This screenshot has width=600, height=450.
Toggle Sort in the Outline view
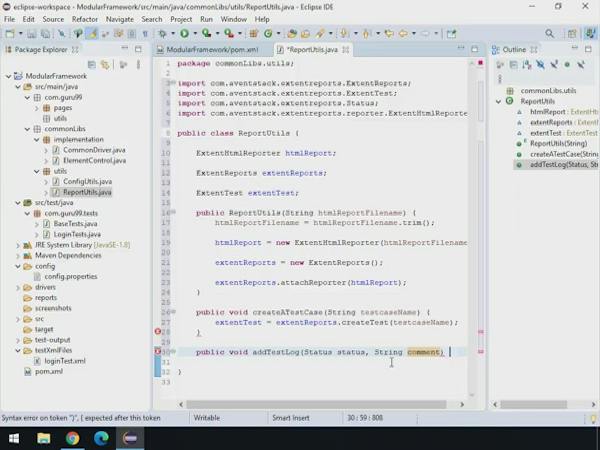coord(527,65)
